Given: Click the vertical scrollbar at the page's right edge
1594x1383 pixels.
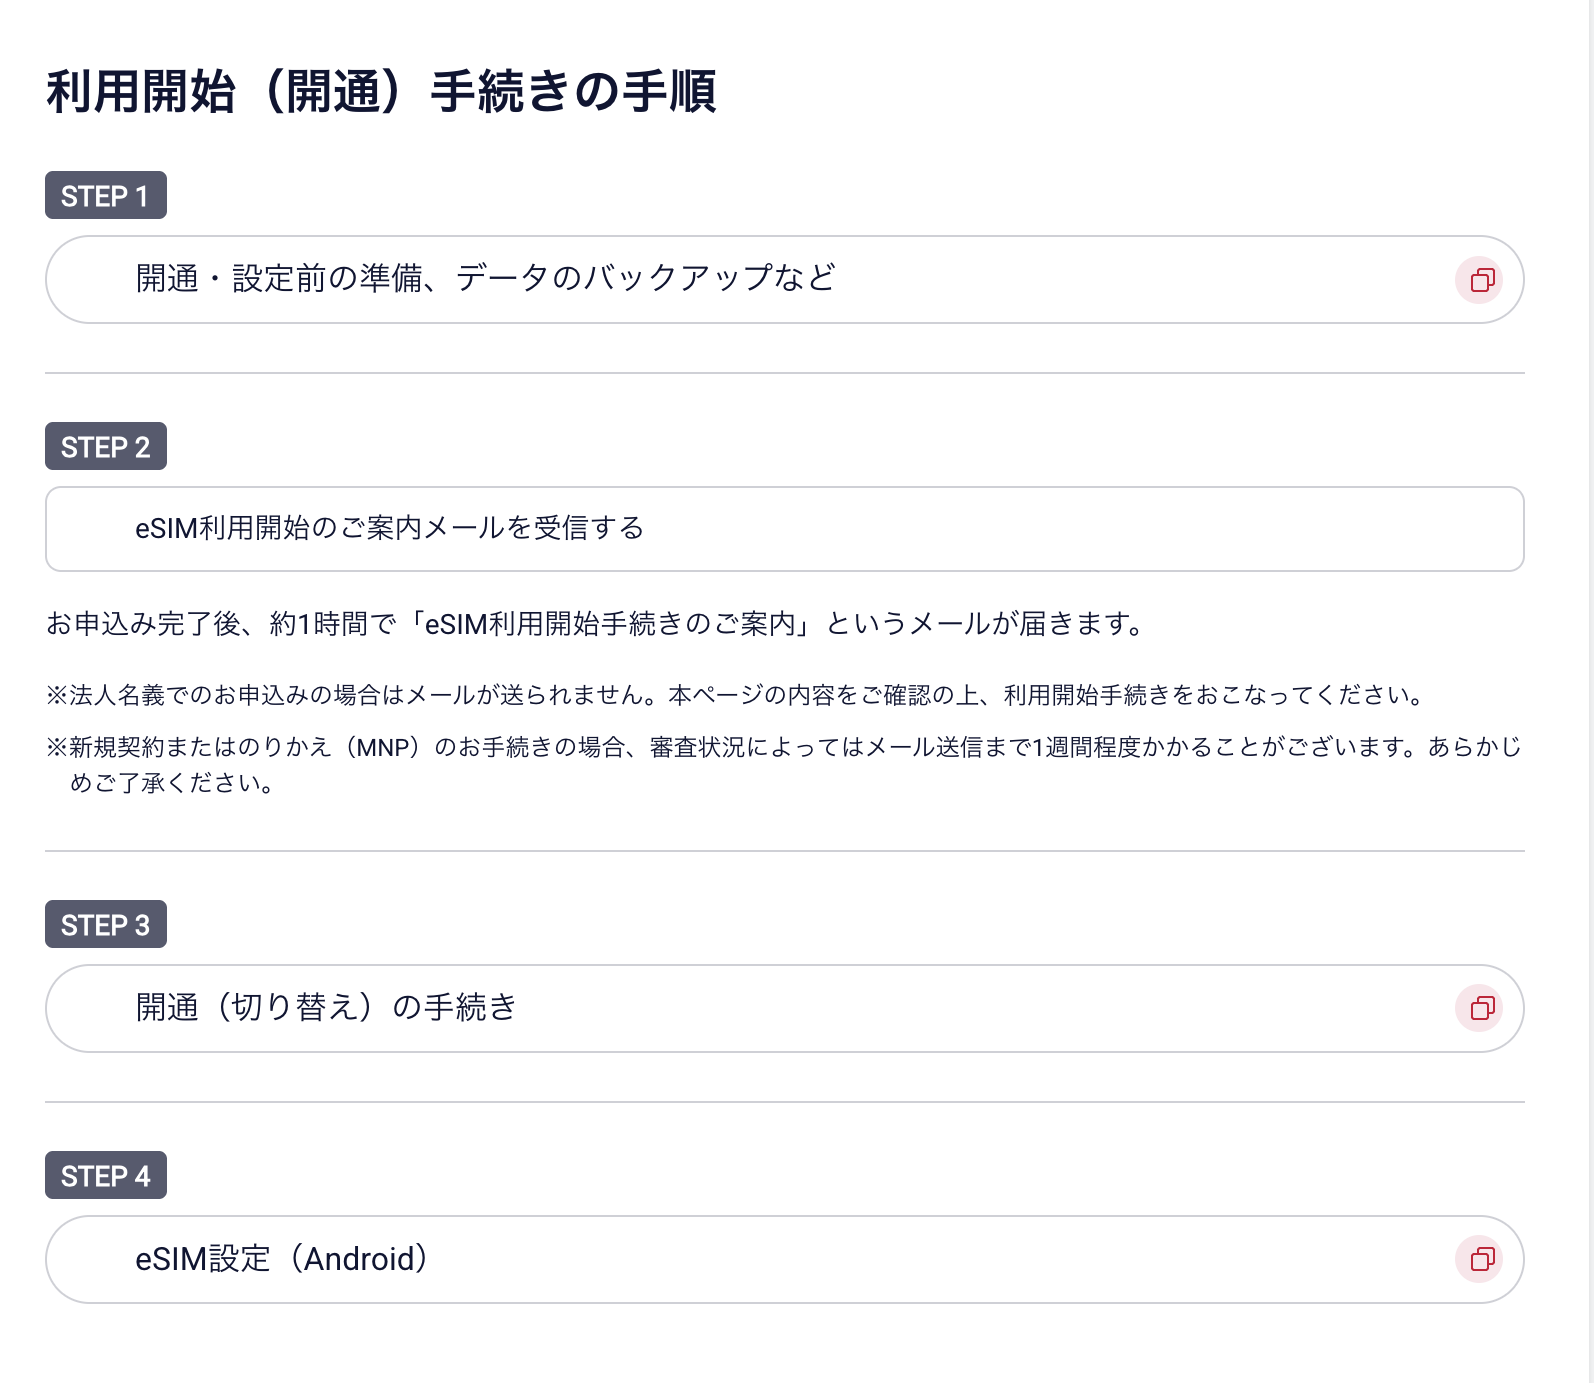Looking at the screenshot, I should 1590,690.
